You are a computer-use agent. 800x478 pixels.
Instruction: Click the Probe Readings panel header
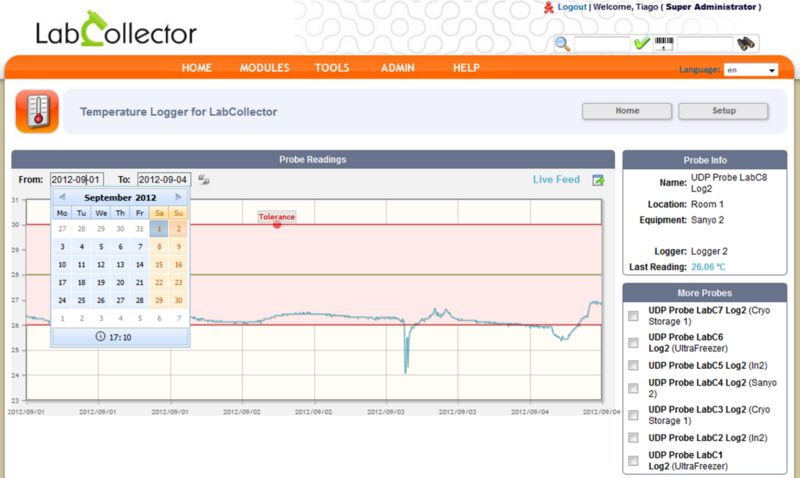(313, 159)
